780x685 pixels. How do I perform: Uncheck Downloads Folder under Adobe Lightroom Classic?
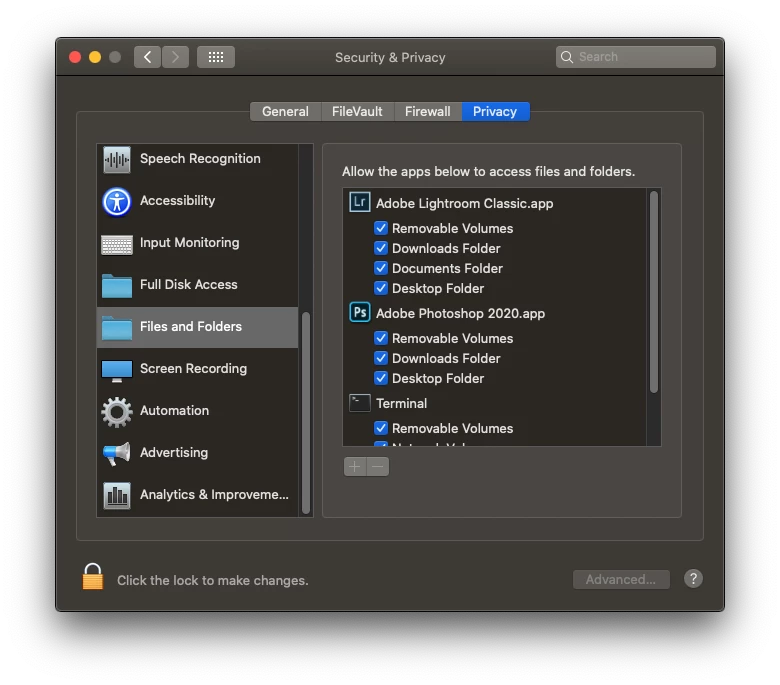381,248
